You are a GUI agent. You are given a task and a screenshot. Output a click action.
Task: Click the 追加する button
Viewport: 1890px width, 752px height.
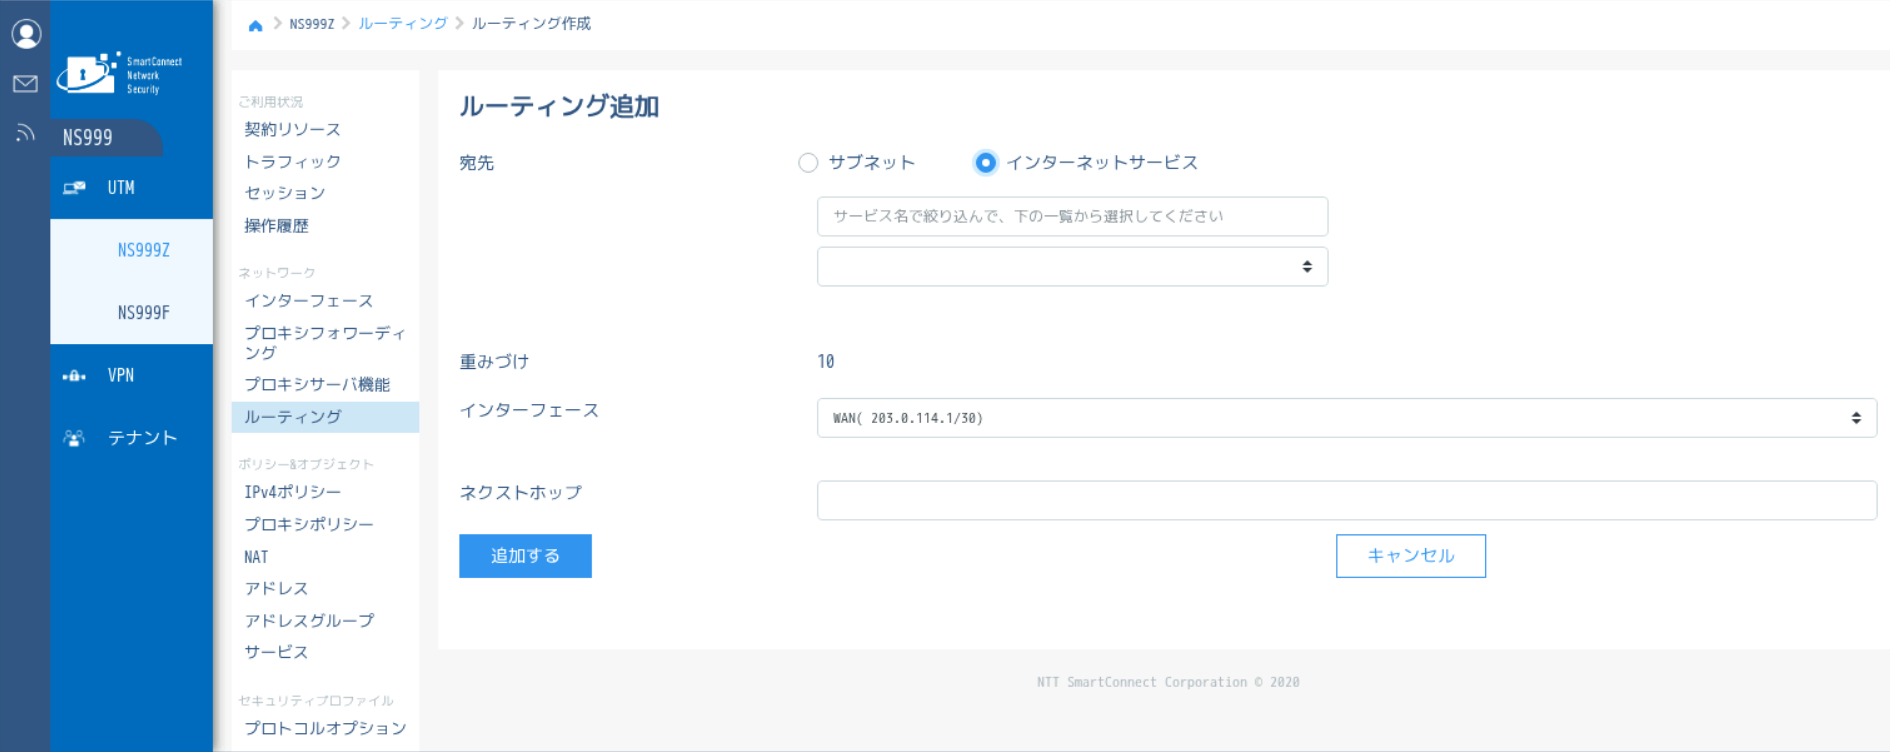coord(525,556)
